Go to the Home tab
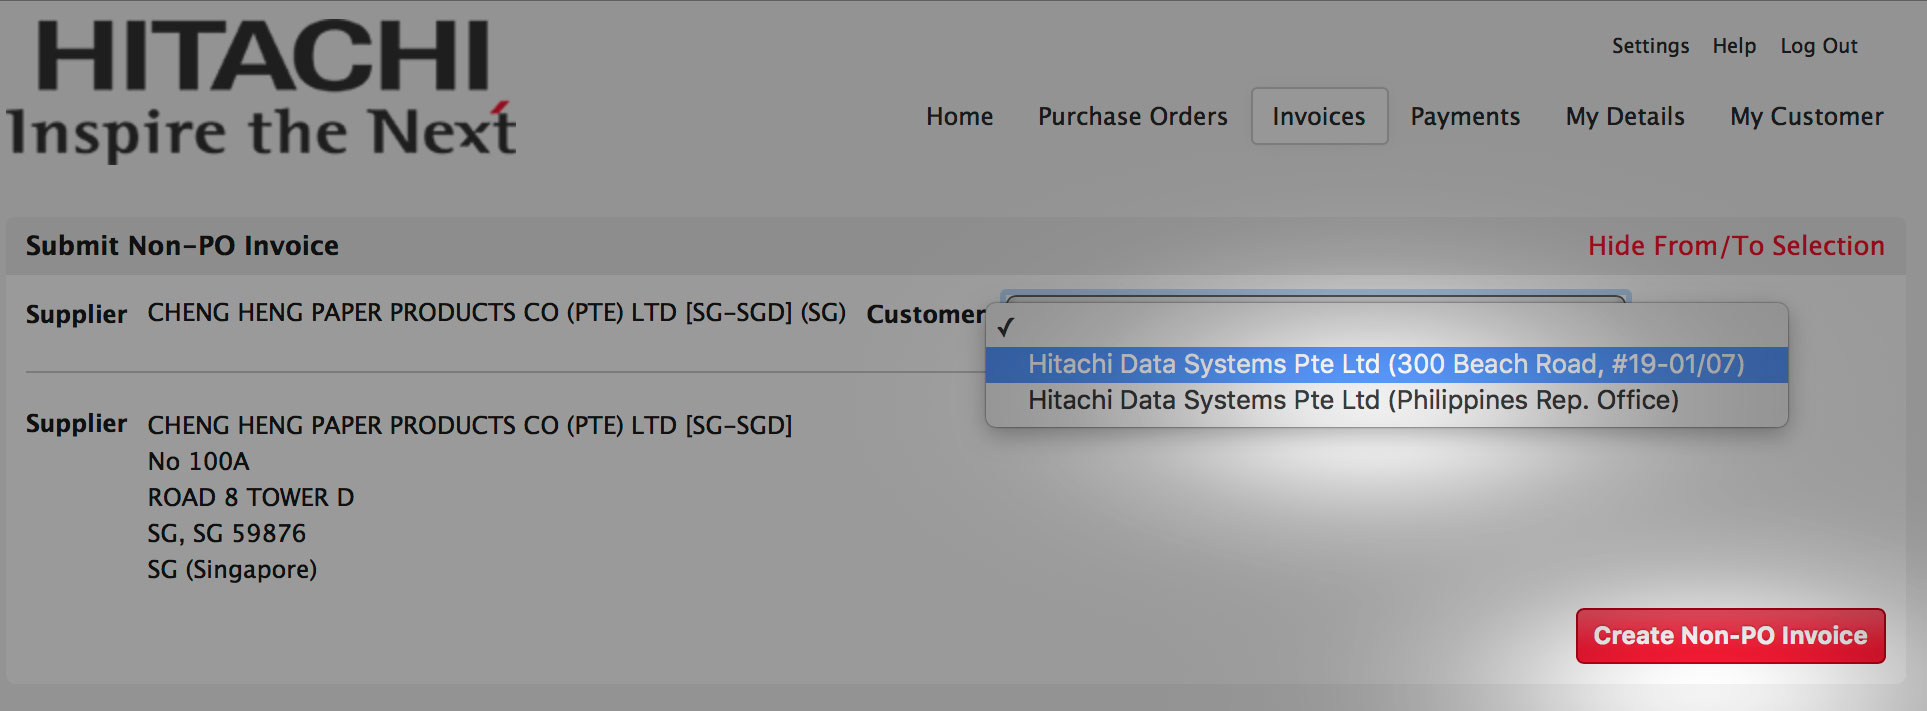The width and height of the screenshot is (1927, 711). click(959, 117)
